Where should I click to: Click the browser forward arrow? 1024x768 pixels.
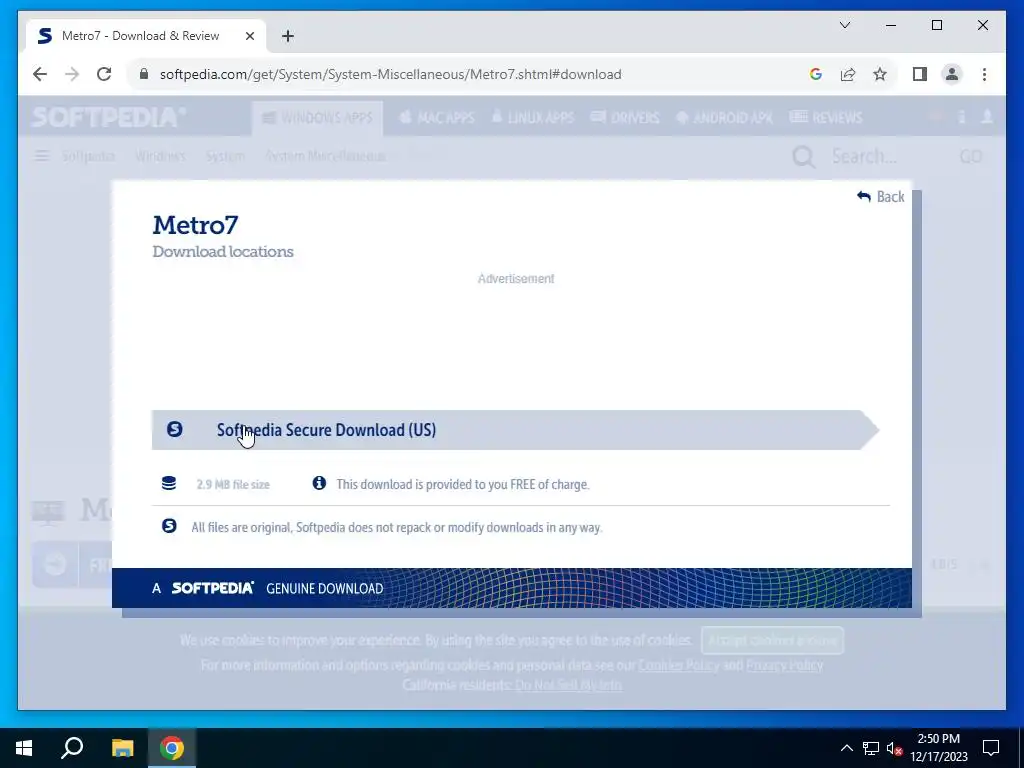point(72,74)
